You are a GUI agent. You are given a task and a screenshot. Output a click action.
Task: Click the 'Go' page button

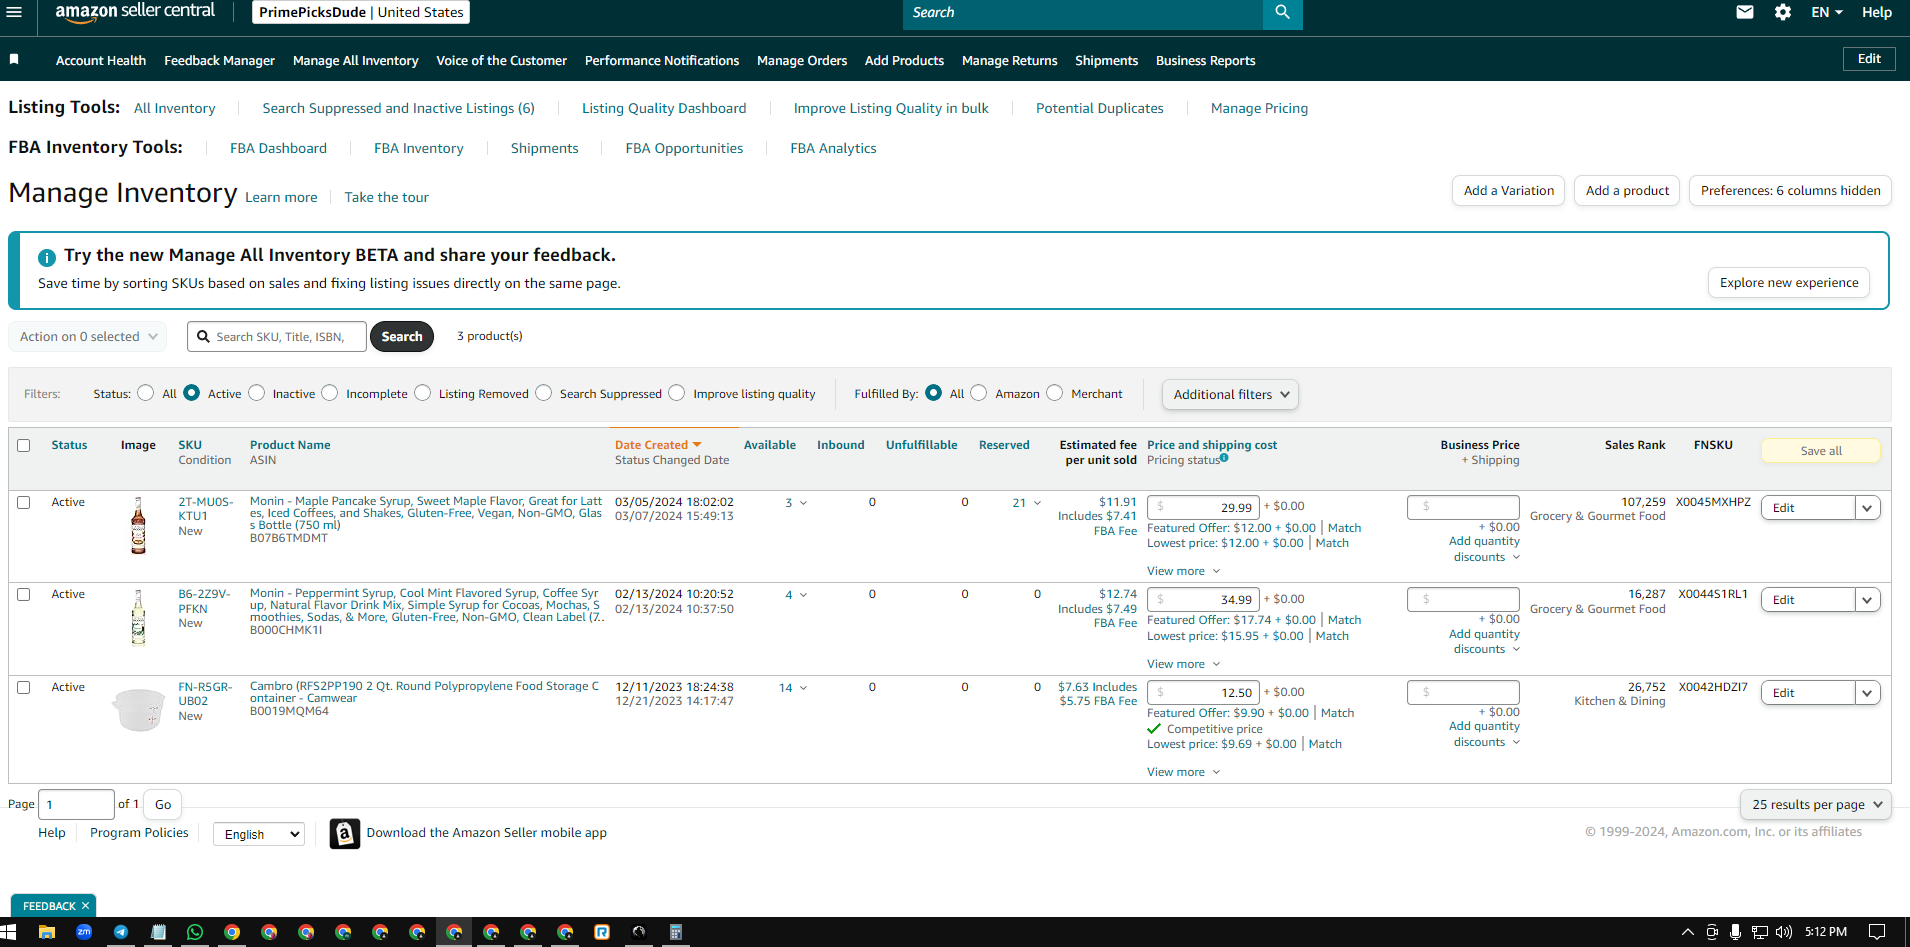coord(163,805)
